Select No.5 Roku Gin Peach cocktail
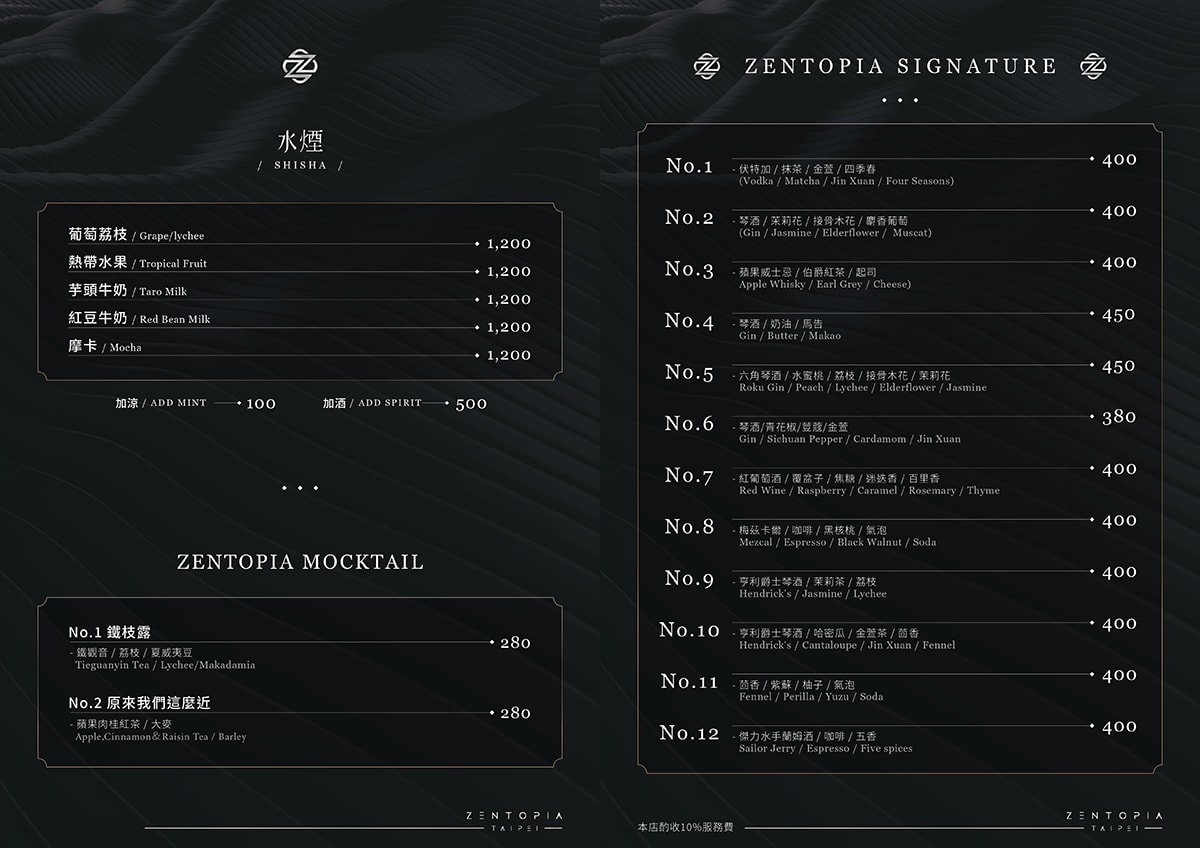The width and height of the screenshot is (1200, 848). coord(901,376)
